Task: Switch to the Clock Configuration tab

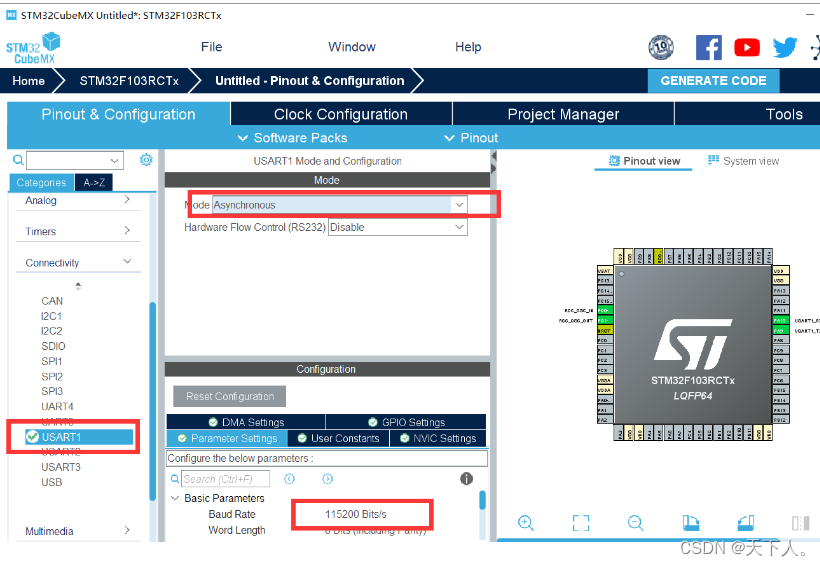Action: point(341,114)
